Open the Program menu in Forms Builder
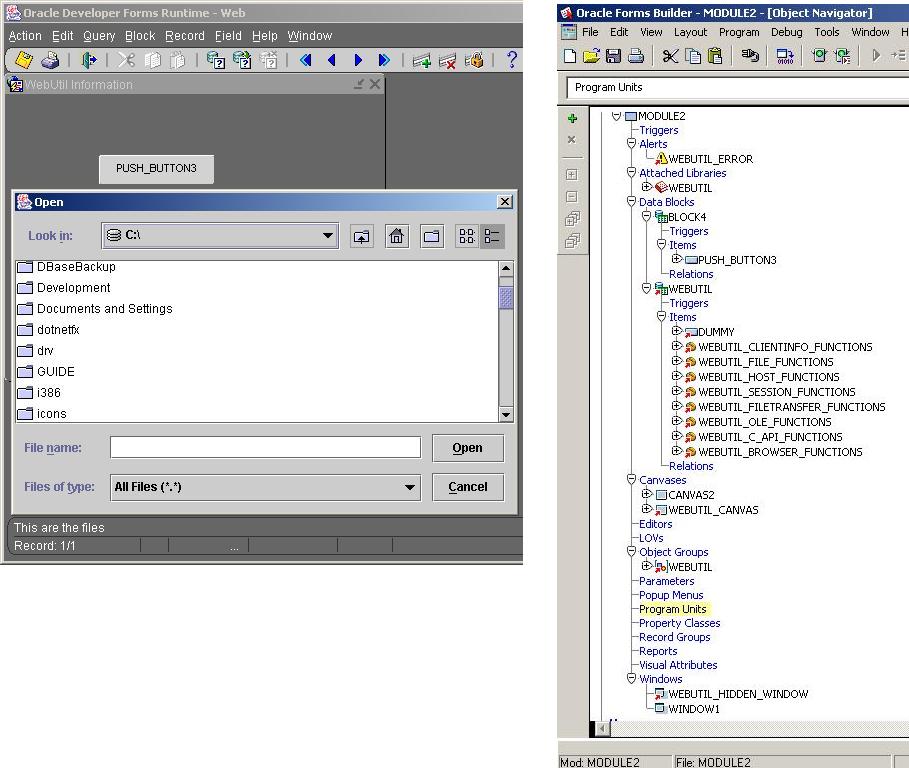The width and height of the screenshot is (909, 768). tap(738, 32)
